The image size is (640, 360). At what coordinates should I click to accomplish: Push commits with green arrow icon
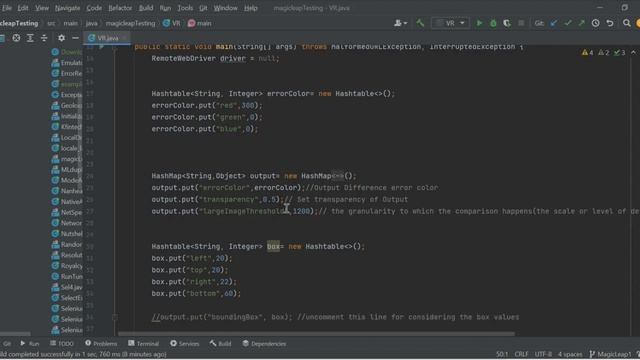[582, 23]
